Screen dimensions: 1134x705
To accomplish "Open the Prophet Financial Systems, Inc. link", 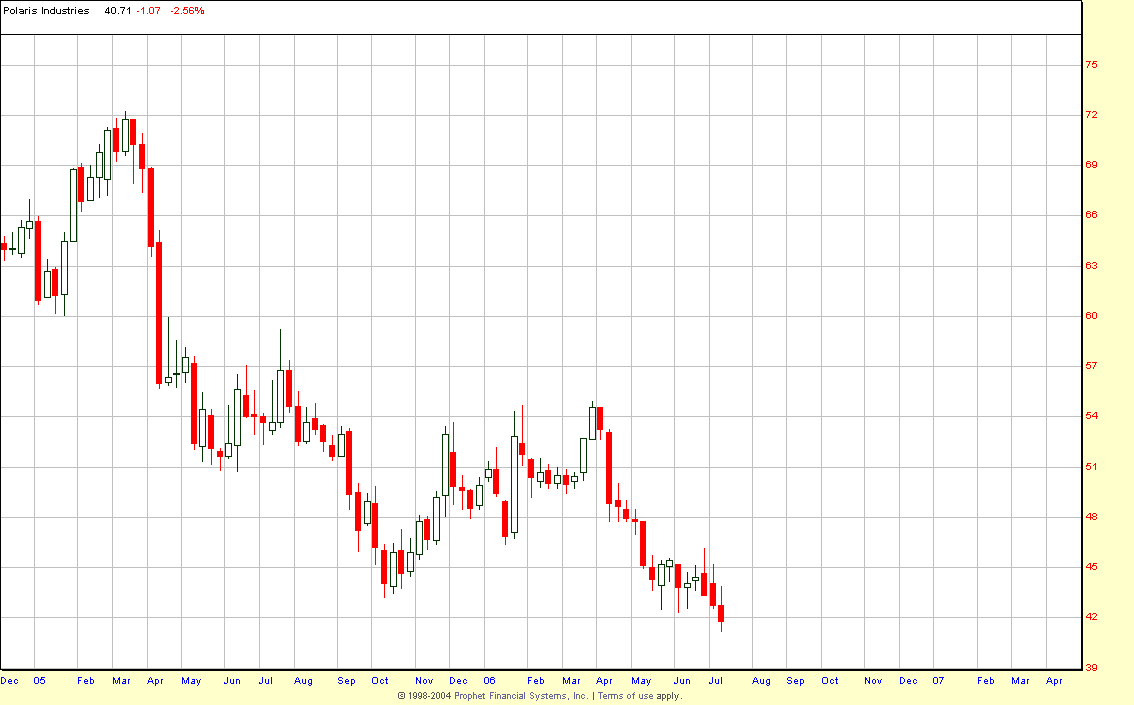I will [x=521, y=696].
